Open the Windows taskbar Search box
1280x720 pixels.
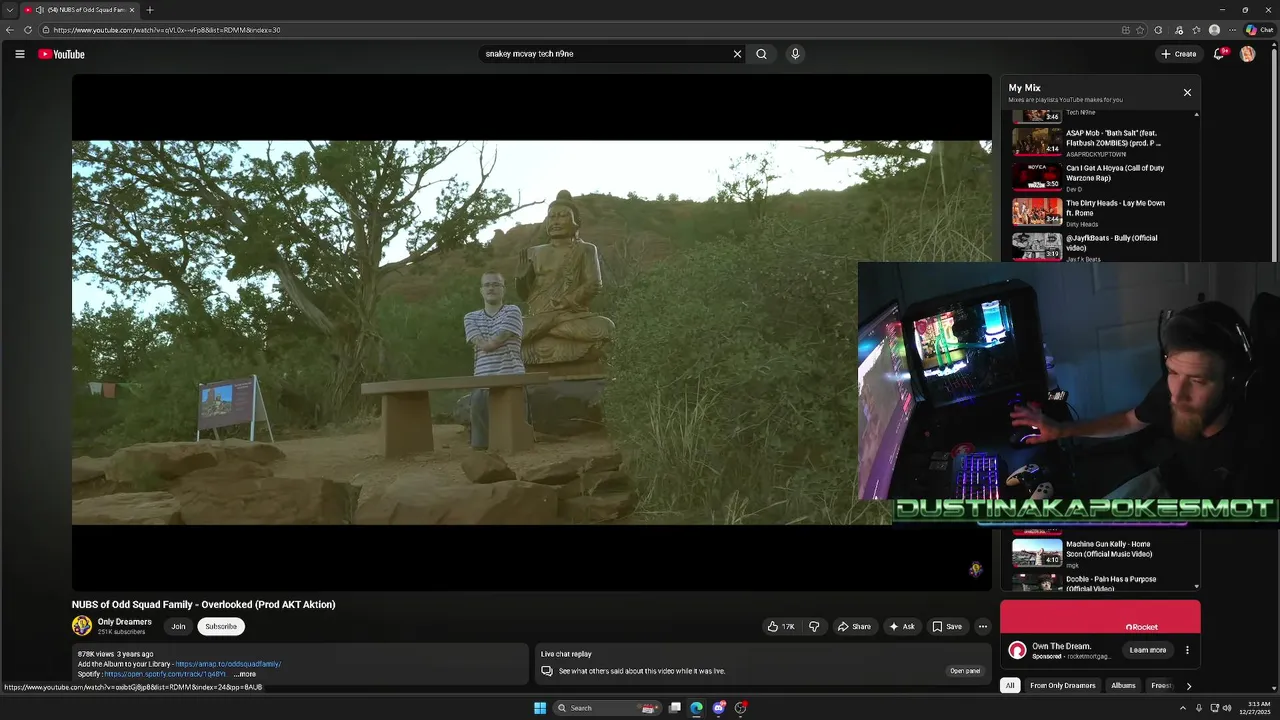click(x=606, y=708)
